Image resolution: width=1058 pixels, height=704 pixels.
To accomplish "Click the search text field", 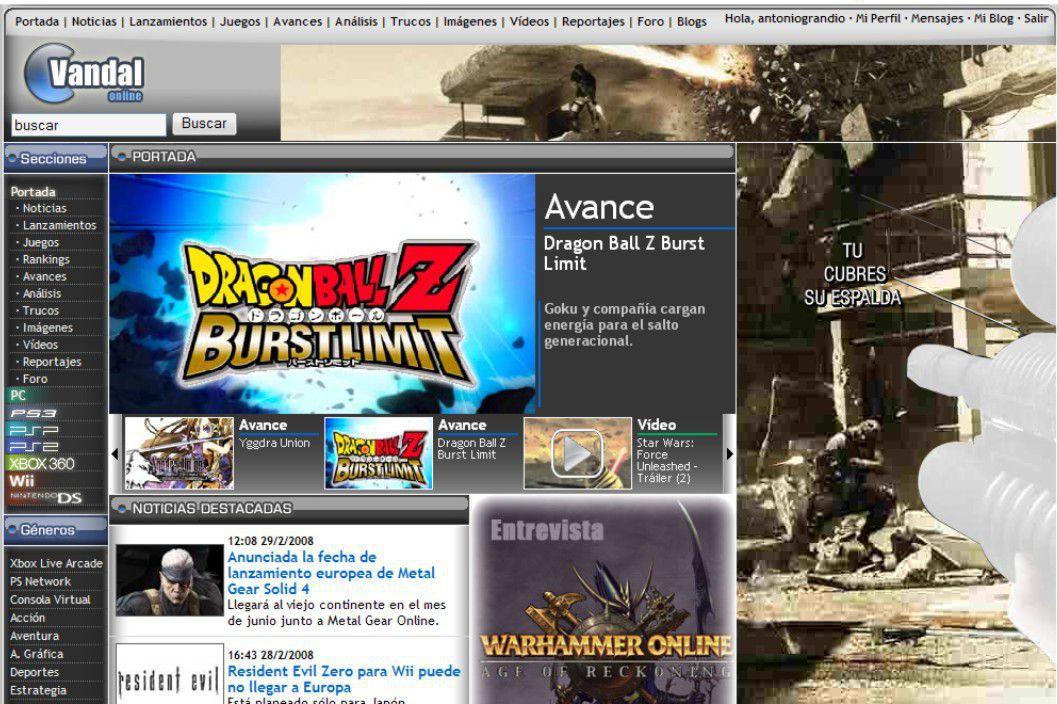I will [x=88, y=125].
